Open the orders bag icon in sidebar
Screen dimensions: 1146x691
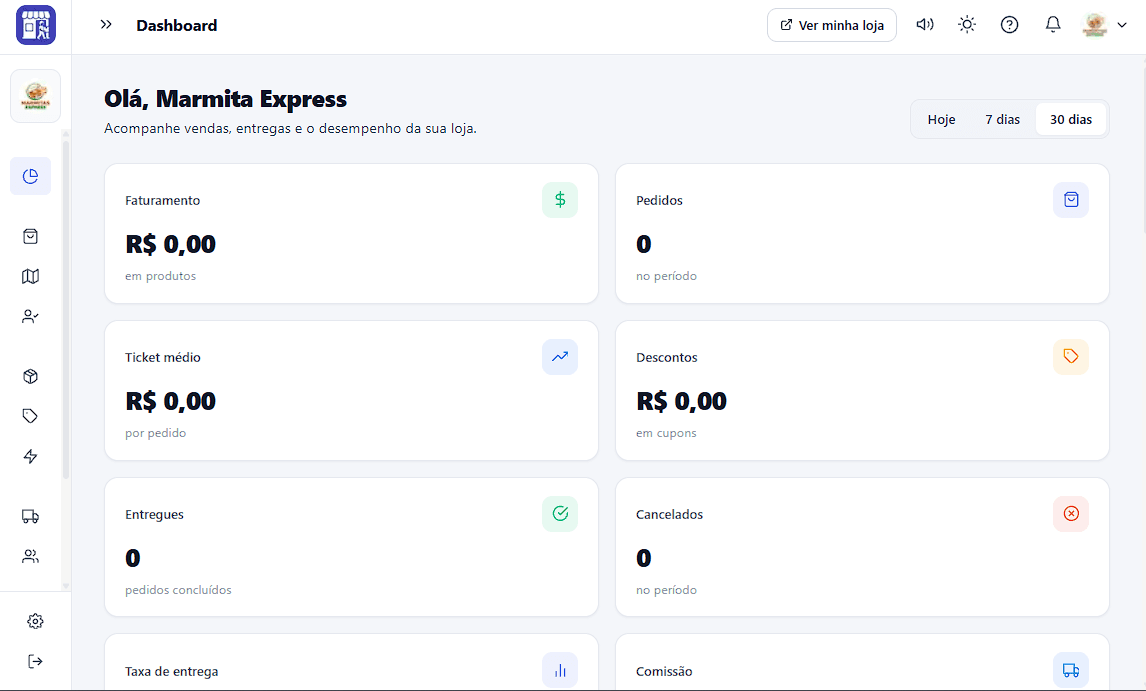pos(30,236)
